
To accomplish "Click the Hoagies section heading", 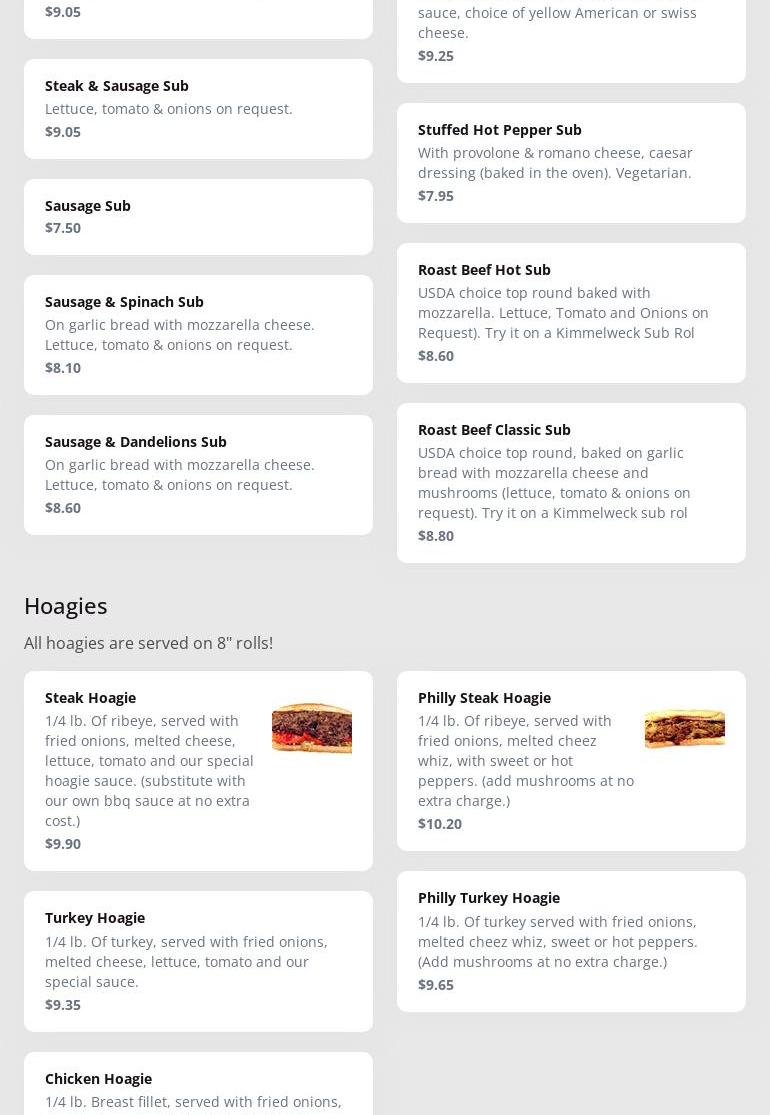I will [66, 605].
